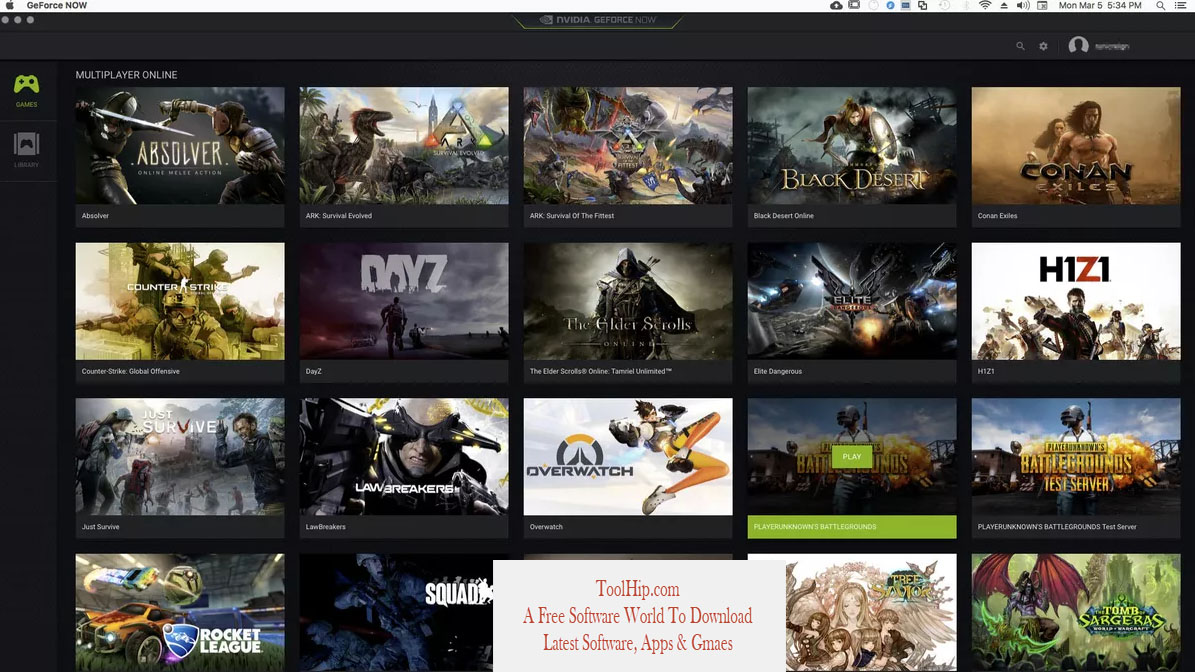Click the Time Machine menu bar icon
This screenshot has width=1195, height=672.
(944, 5)
